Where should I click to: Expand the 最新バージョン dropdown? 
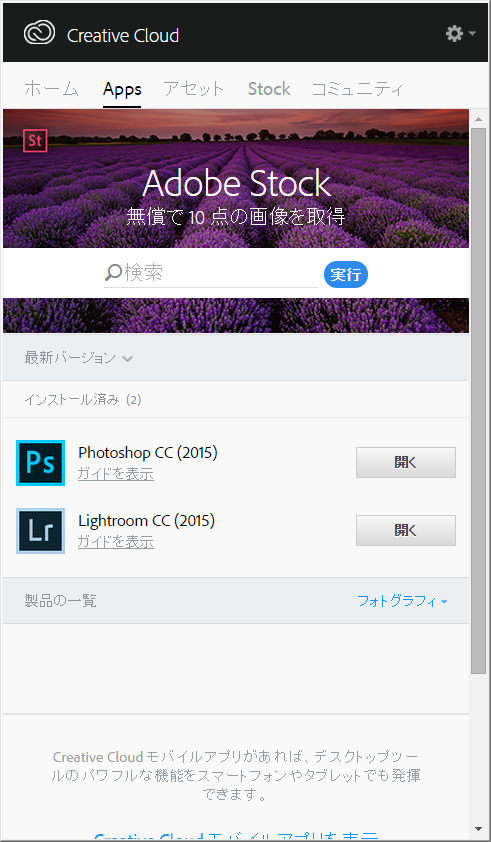click(78, 358)
